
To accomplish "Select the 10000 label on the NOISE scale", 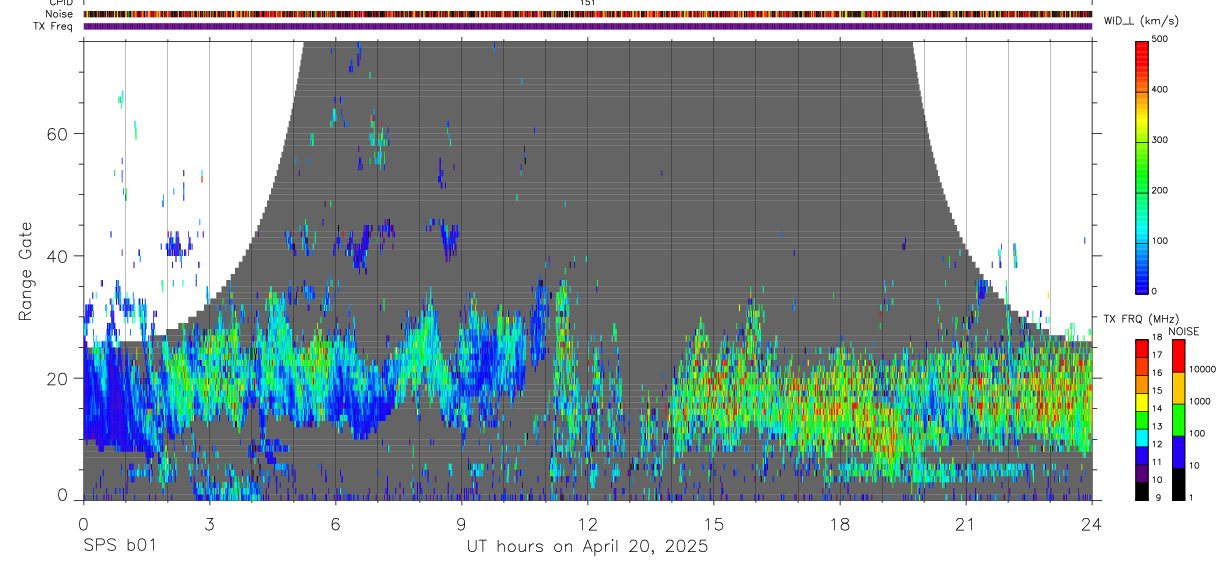I will tap(1203, 370).
